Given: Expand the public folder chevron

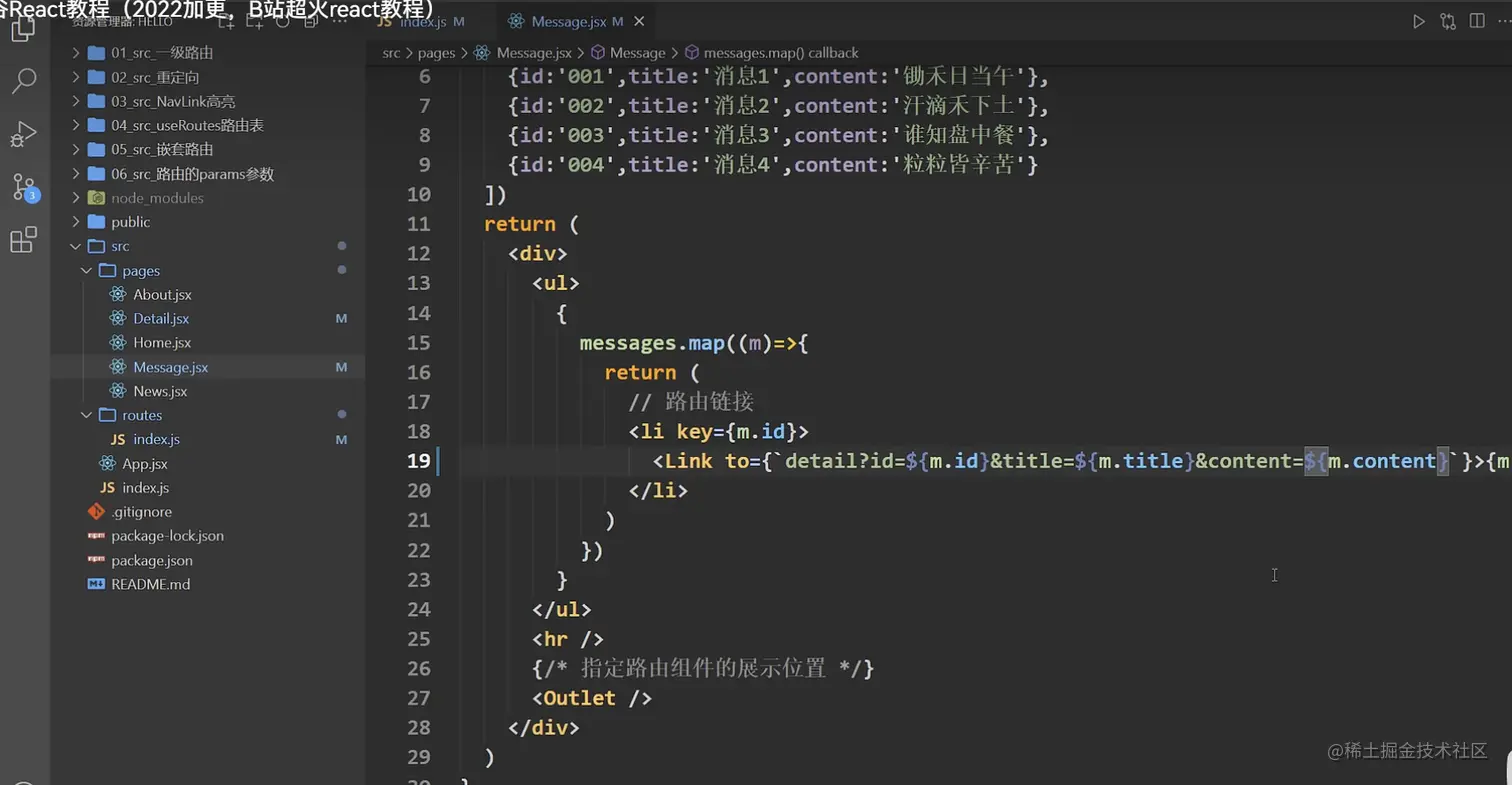Looking at the screenshot, I should (76, 222).
